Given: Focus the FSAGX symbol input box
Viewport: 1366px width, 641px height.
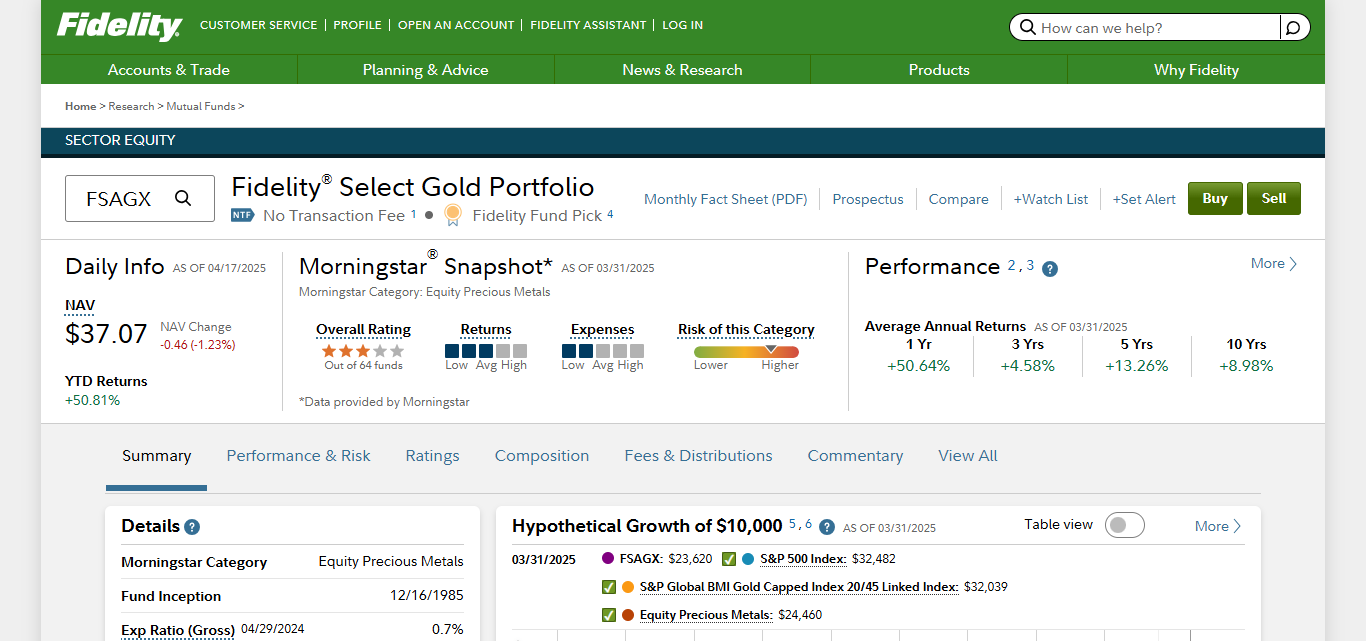Looking at the screenshot, I should pyautogui.click(x=140, y=198).
